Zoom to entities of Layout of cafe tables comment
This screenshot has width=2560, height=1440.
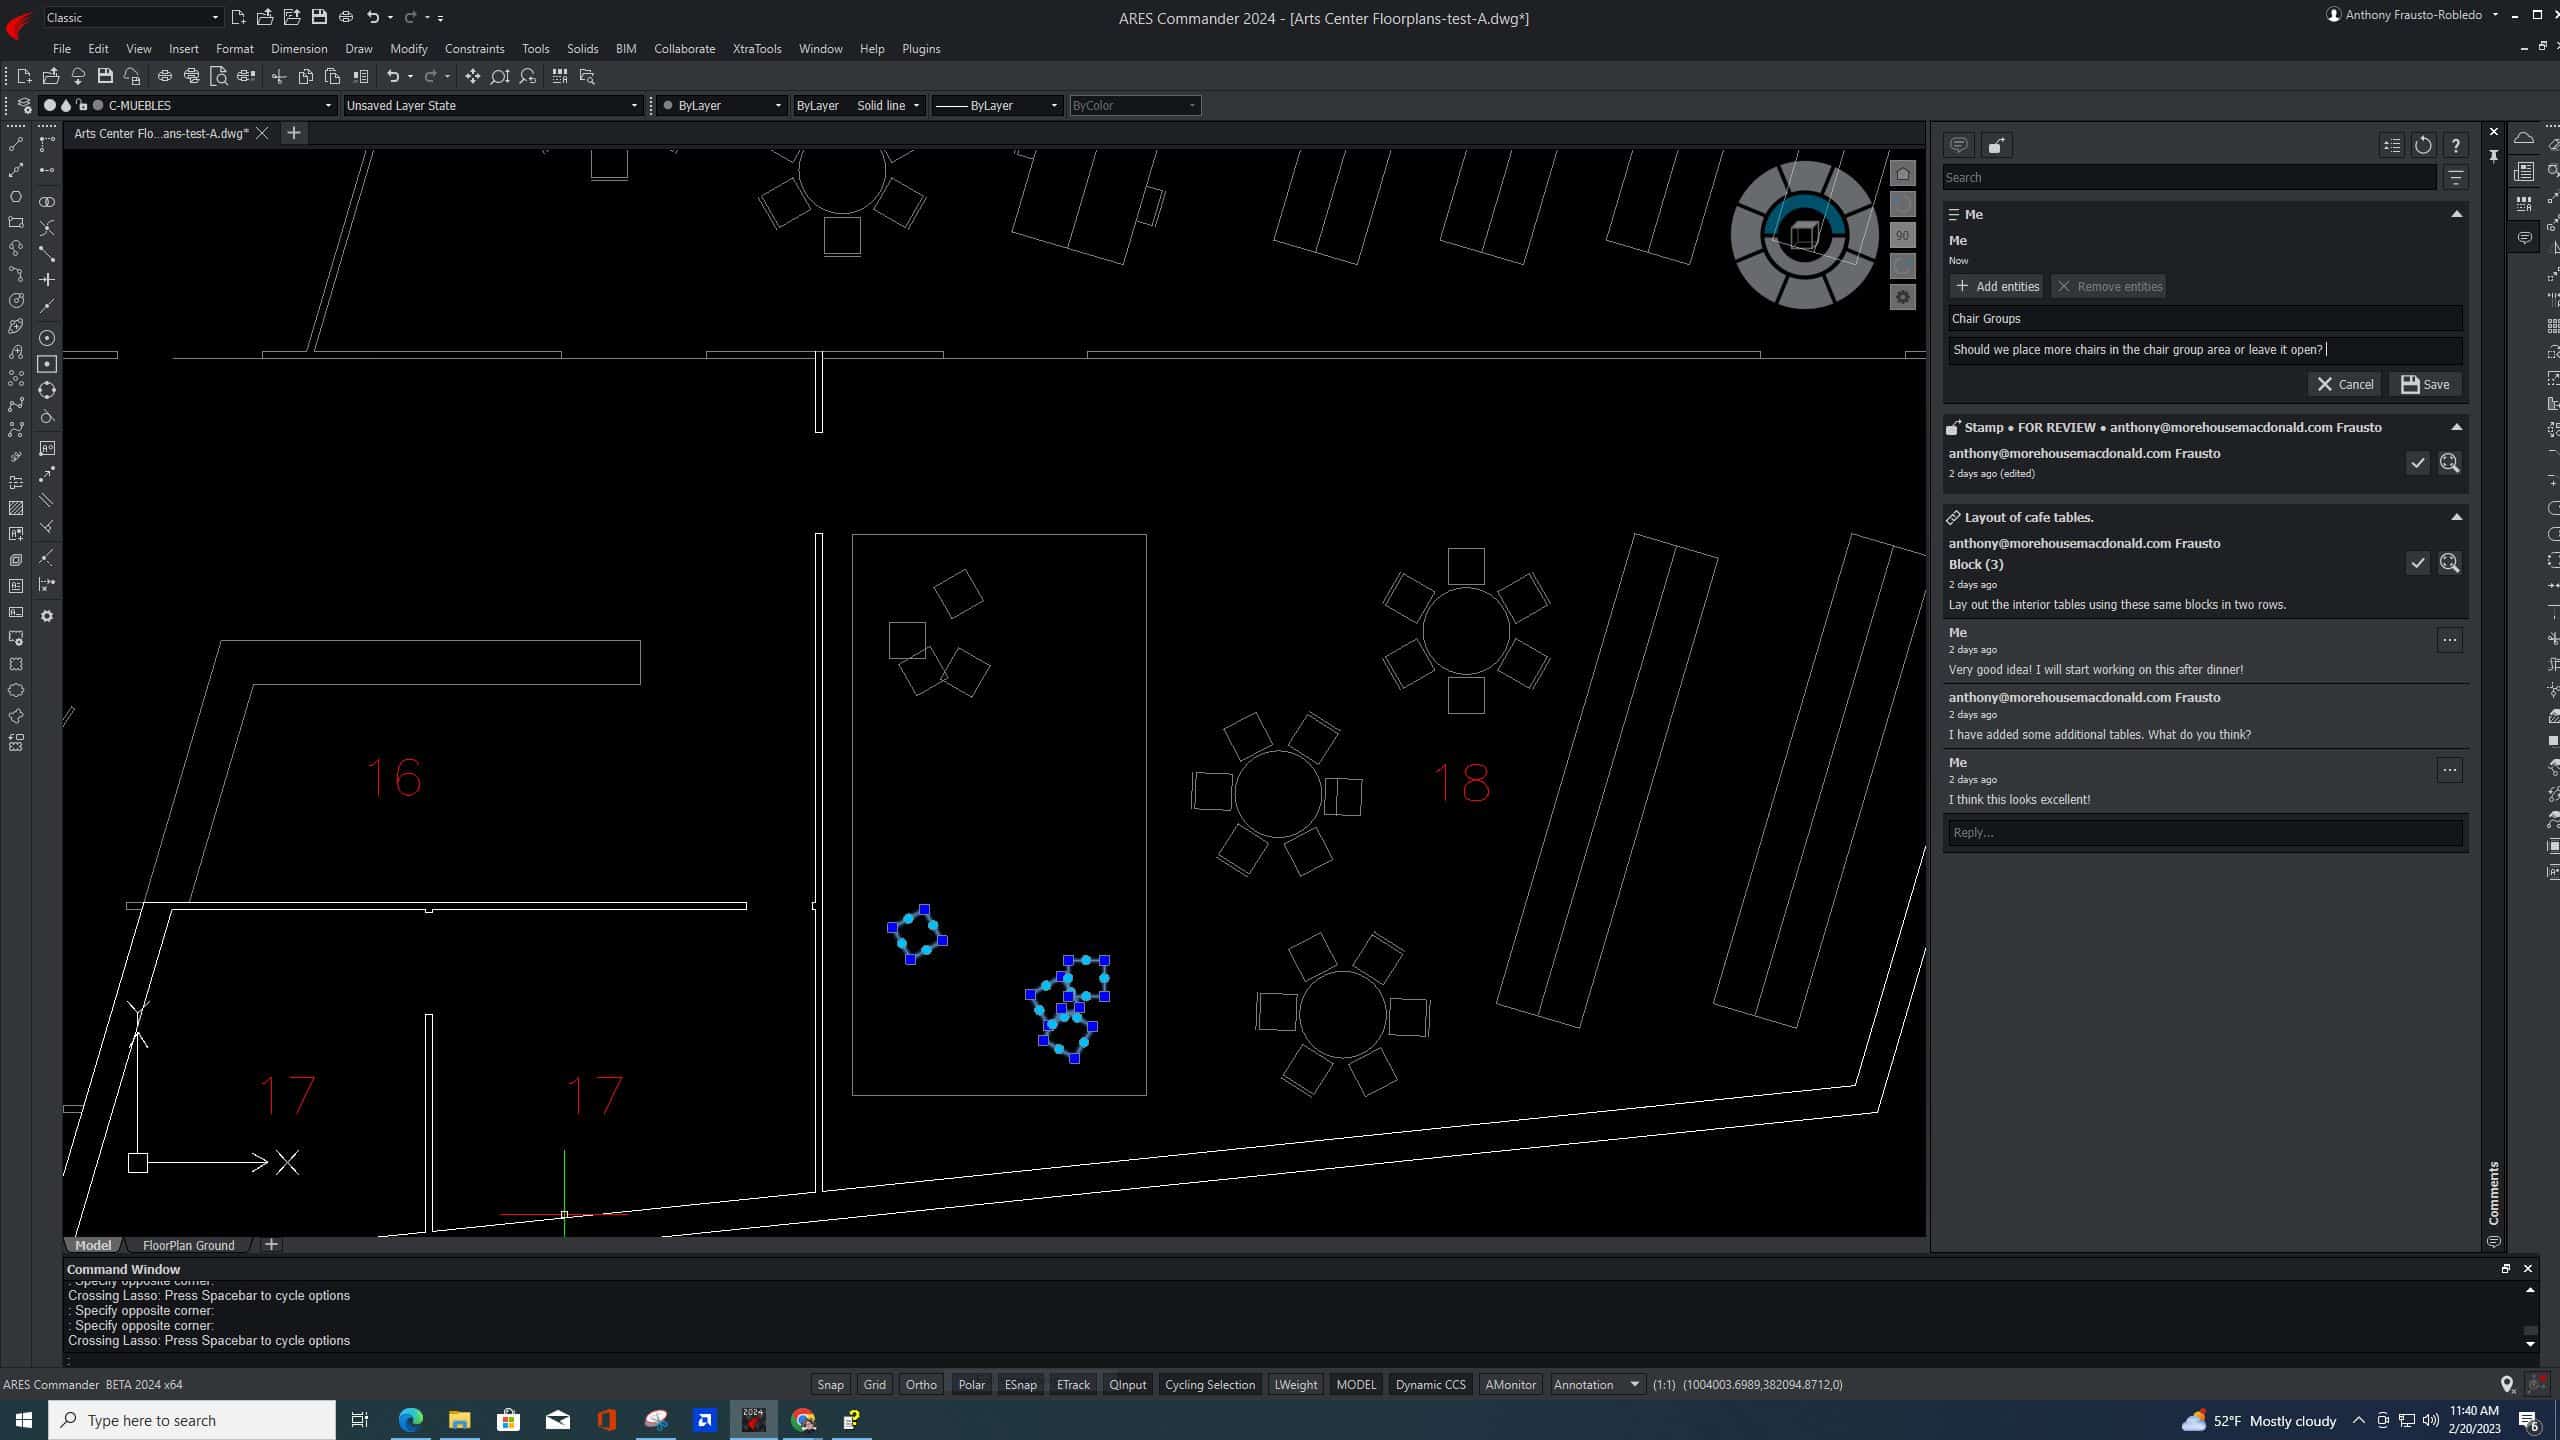(2449, 563)
